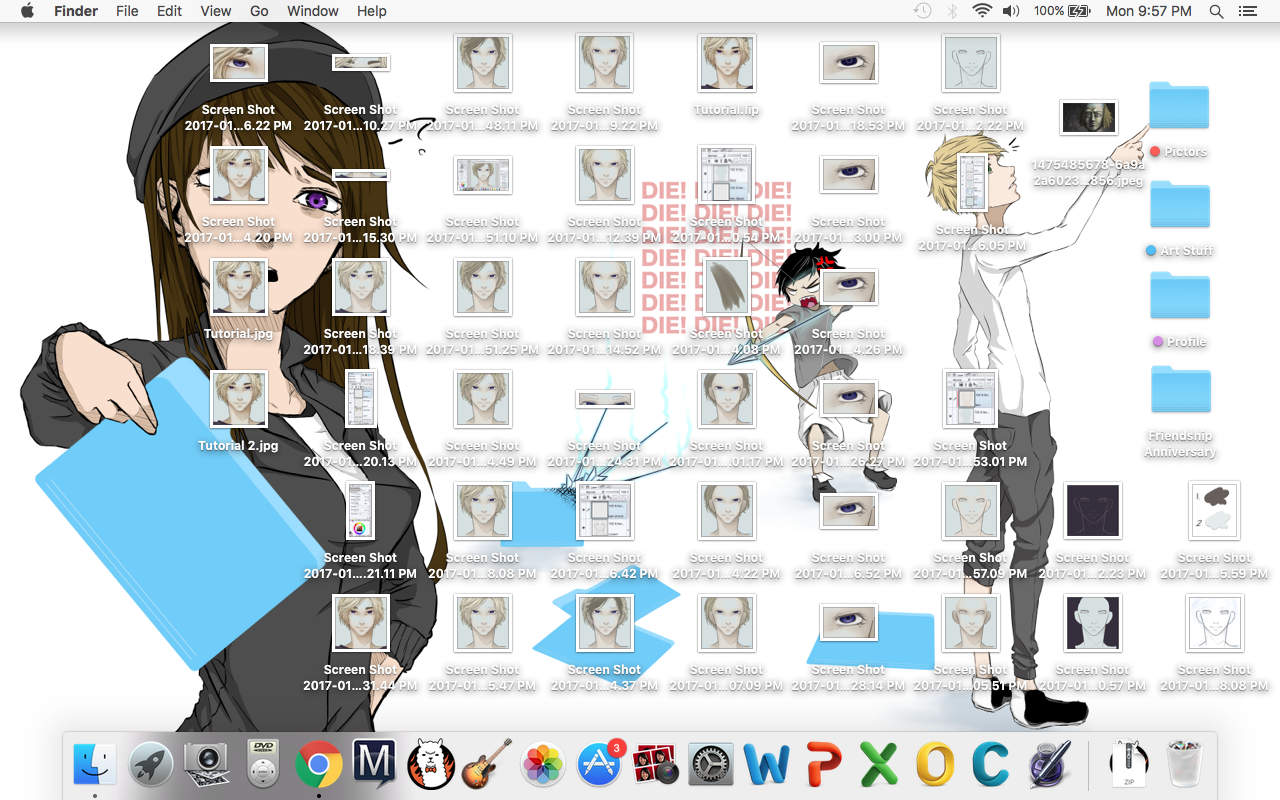Image resolution: width=1280 pixels, height=800 pixels.
Task: Click the 100% battery indicator
Action: [1062, 11]
